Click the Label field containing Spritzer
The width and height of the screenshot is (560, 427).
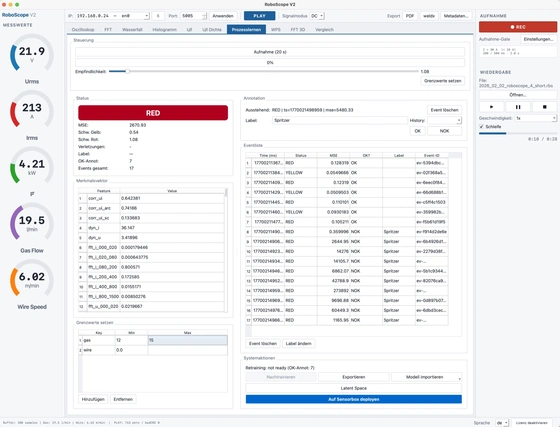[339, 120]
